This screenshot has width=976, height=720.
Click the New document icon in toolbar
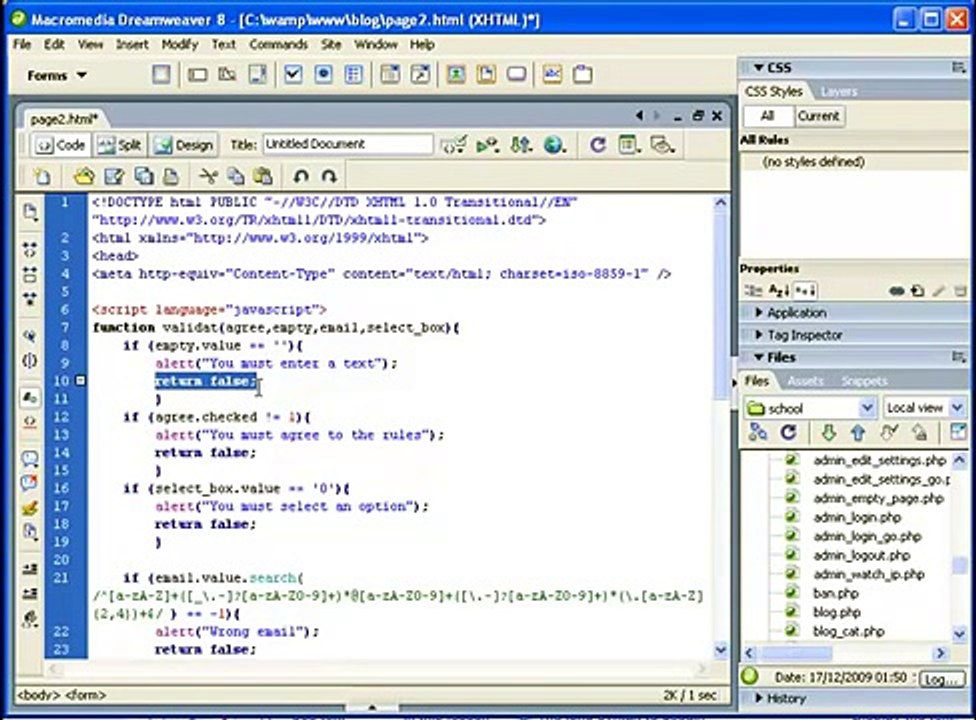[x=42, y=177]
